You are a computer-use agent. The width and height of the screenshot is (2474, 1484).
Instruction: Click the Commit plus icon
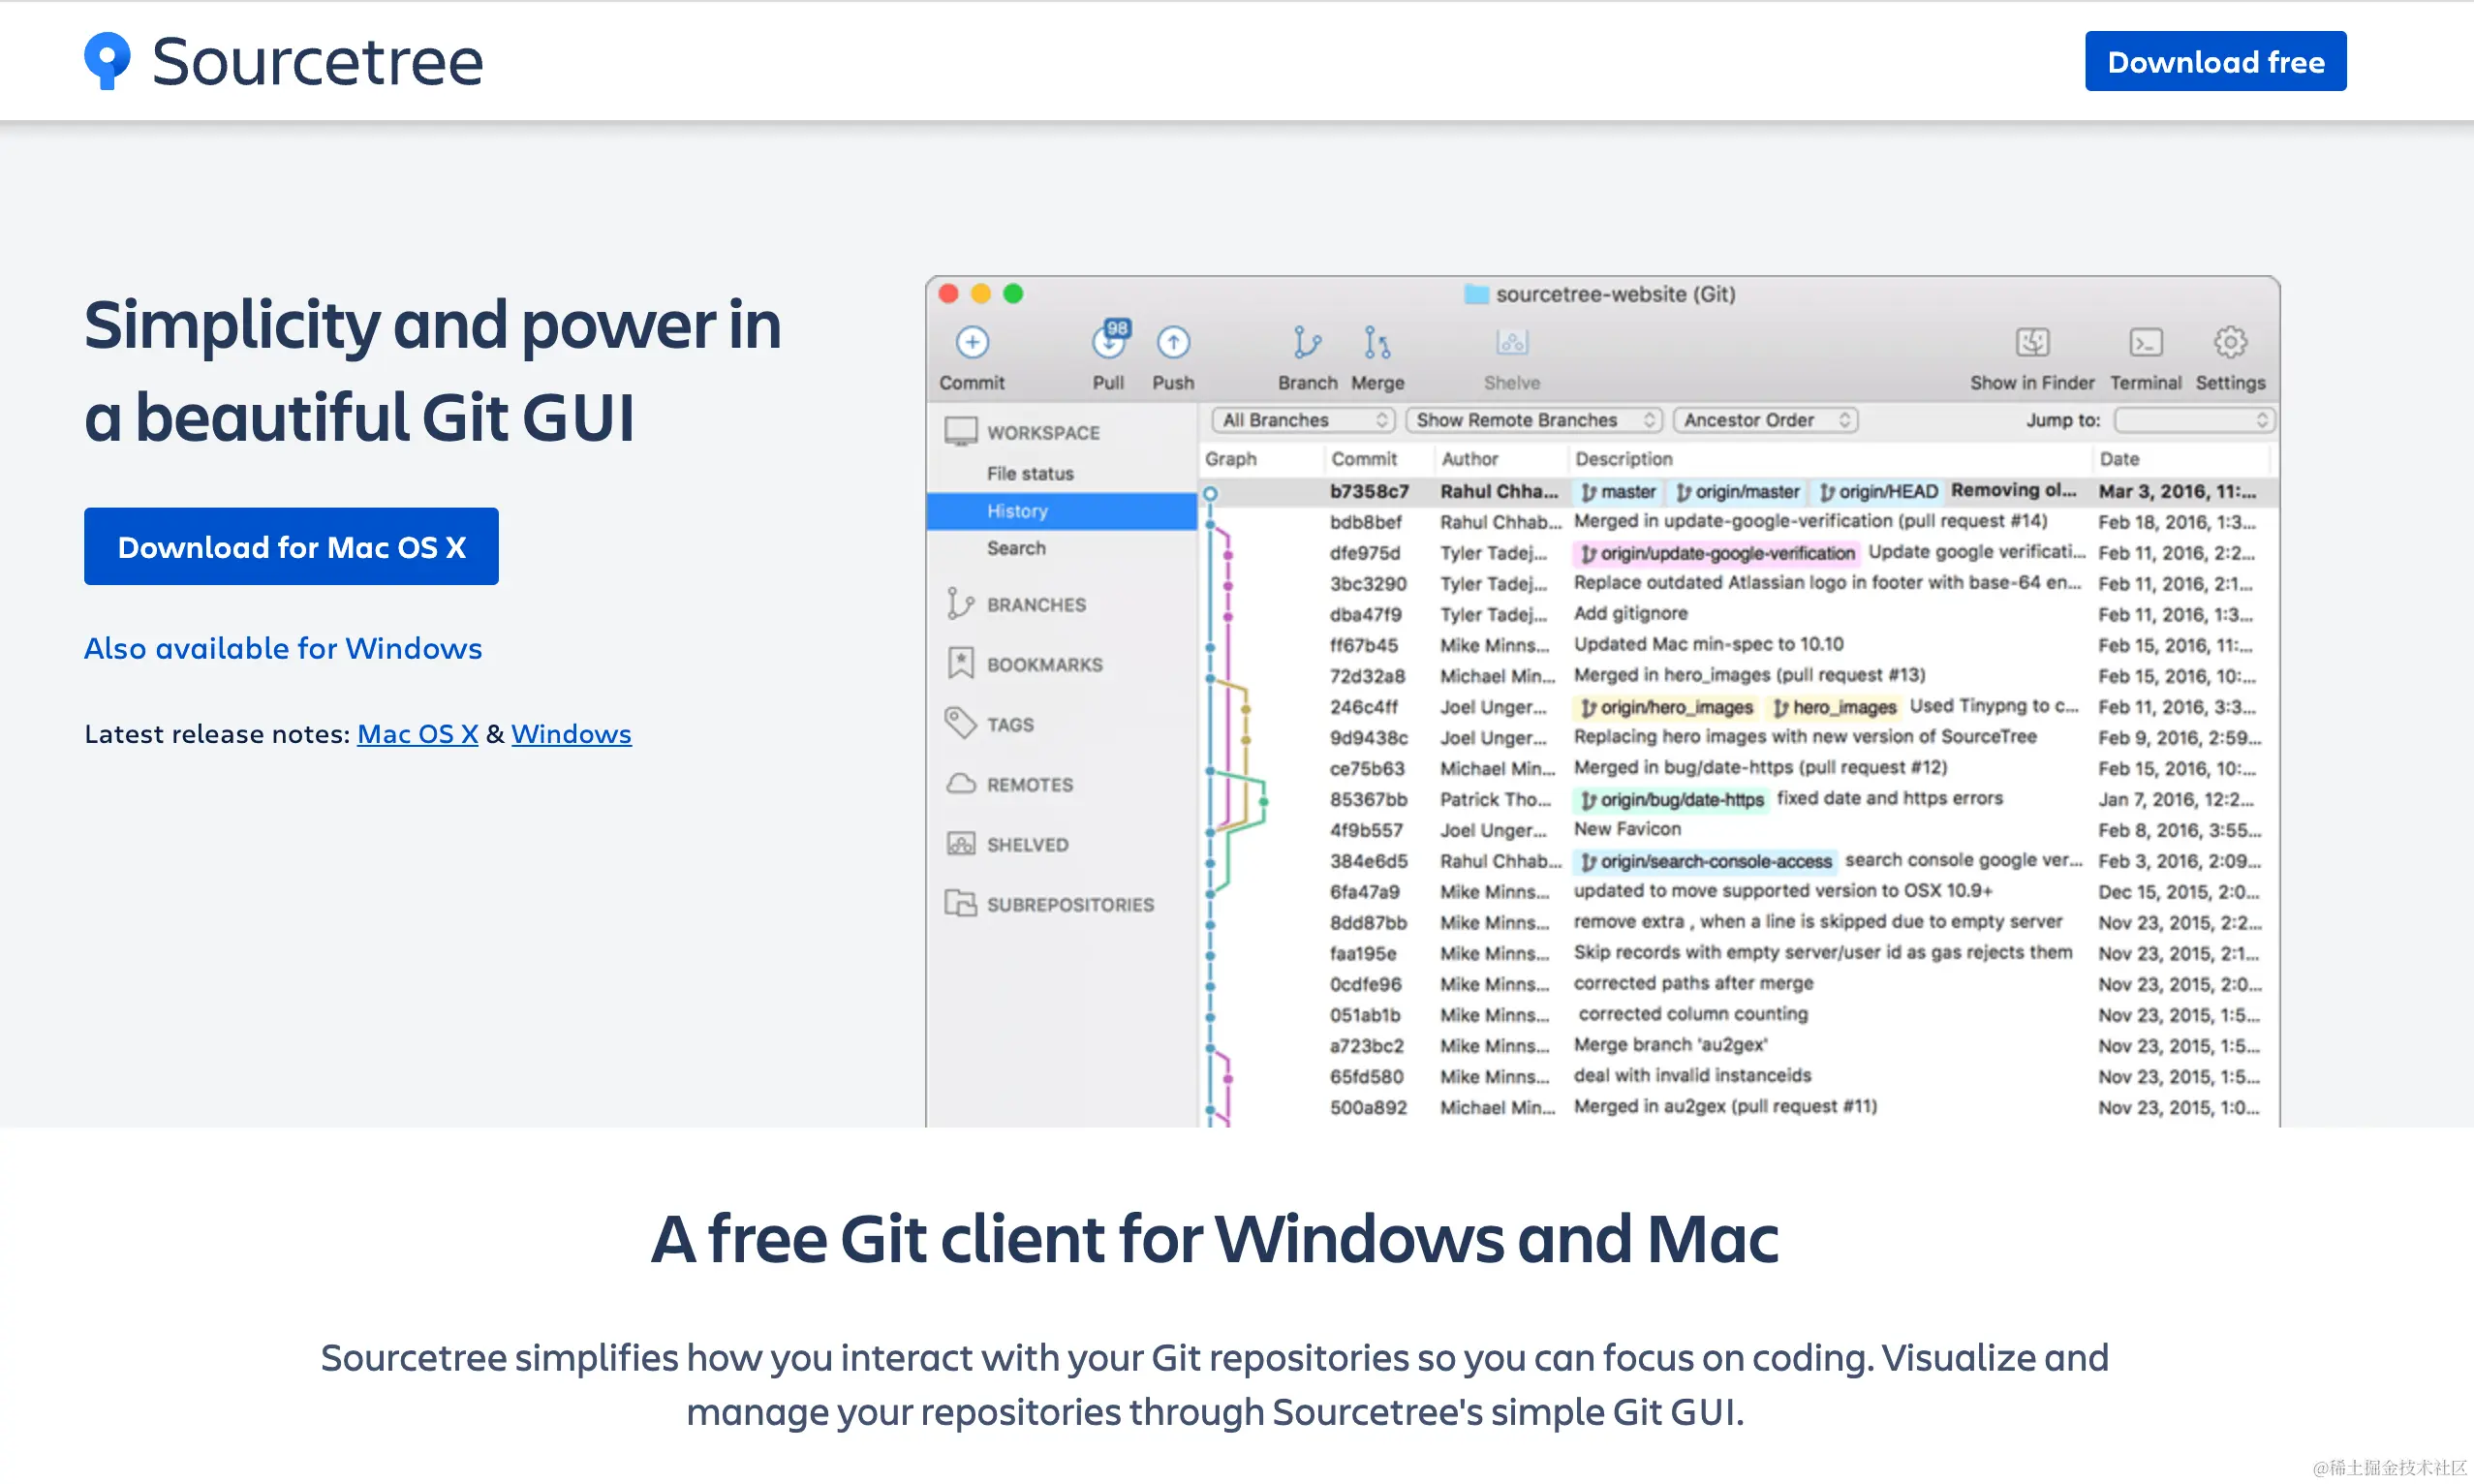[x=971, y=343]
